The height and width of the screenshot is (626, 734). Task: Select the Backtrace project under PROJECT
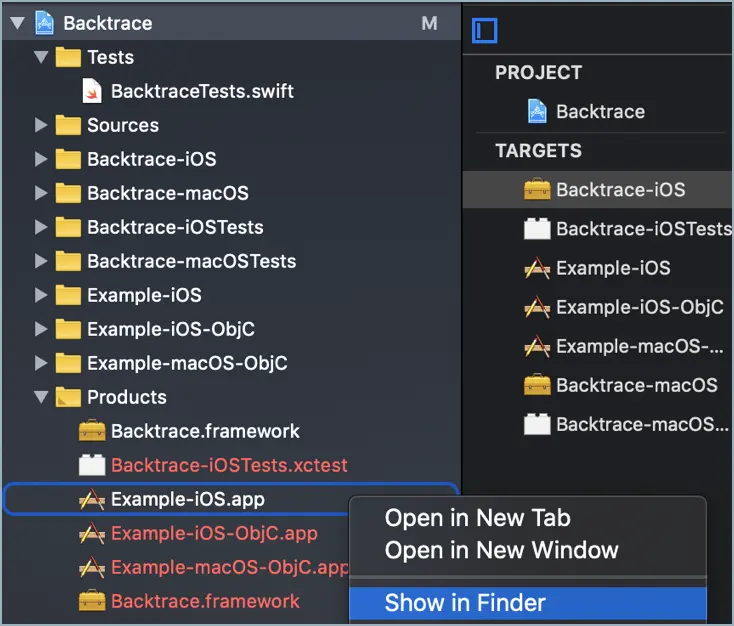pyautogui.click(x=599, y=112)
